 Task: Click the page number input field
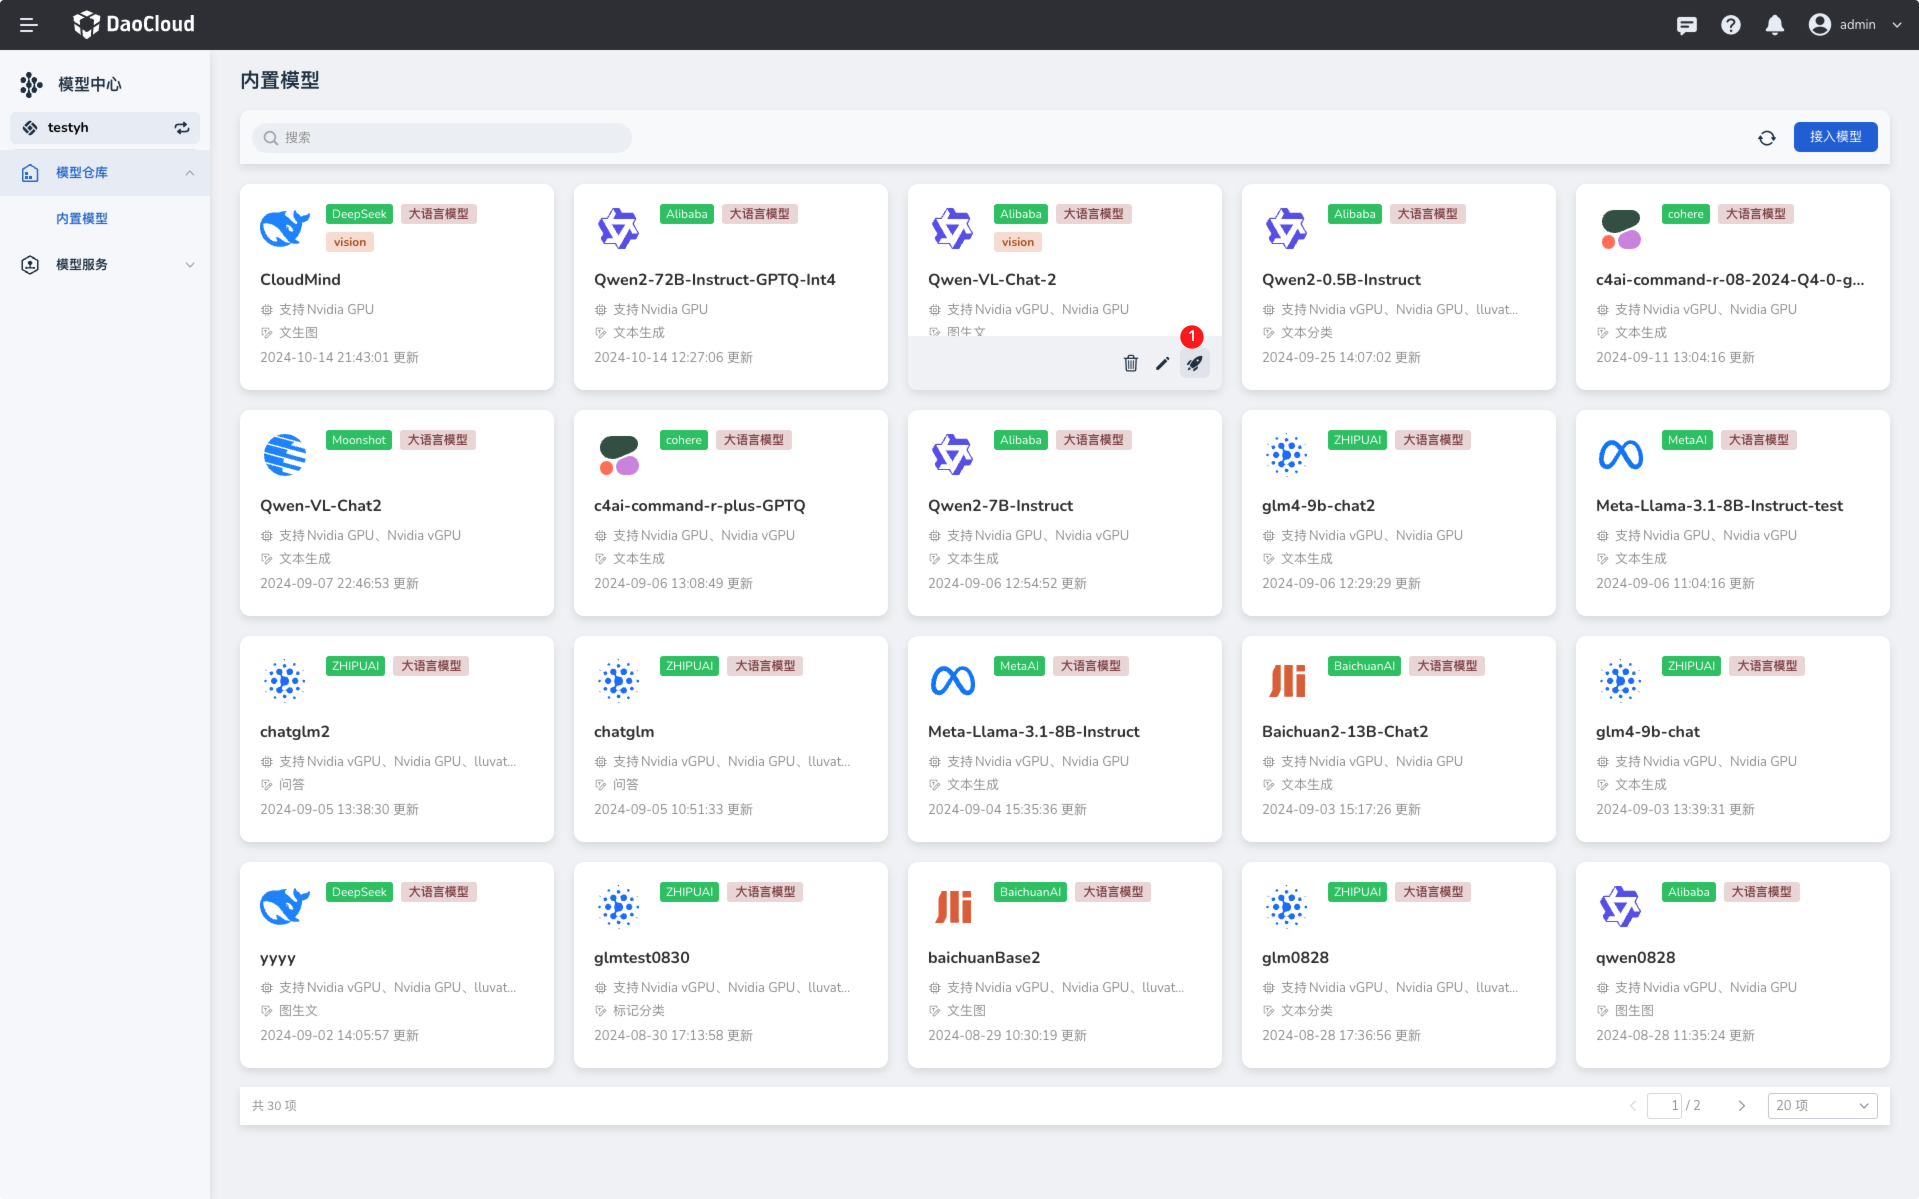[x=1664, y=1106]
